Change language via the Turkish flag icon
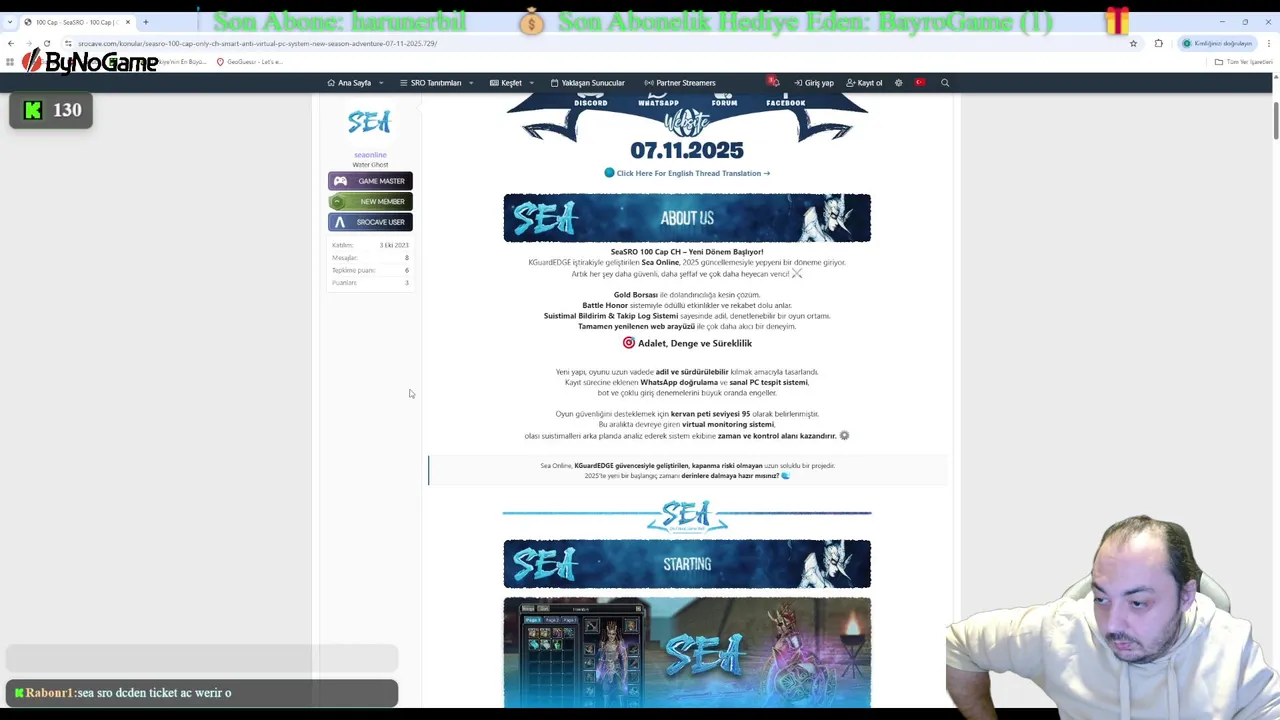The height and width of the screenshot is (720, 1280). [x=920, y=83]
